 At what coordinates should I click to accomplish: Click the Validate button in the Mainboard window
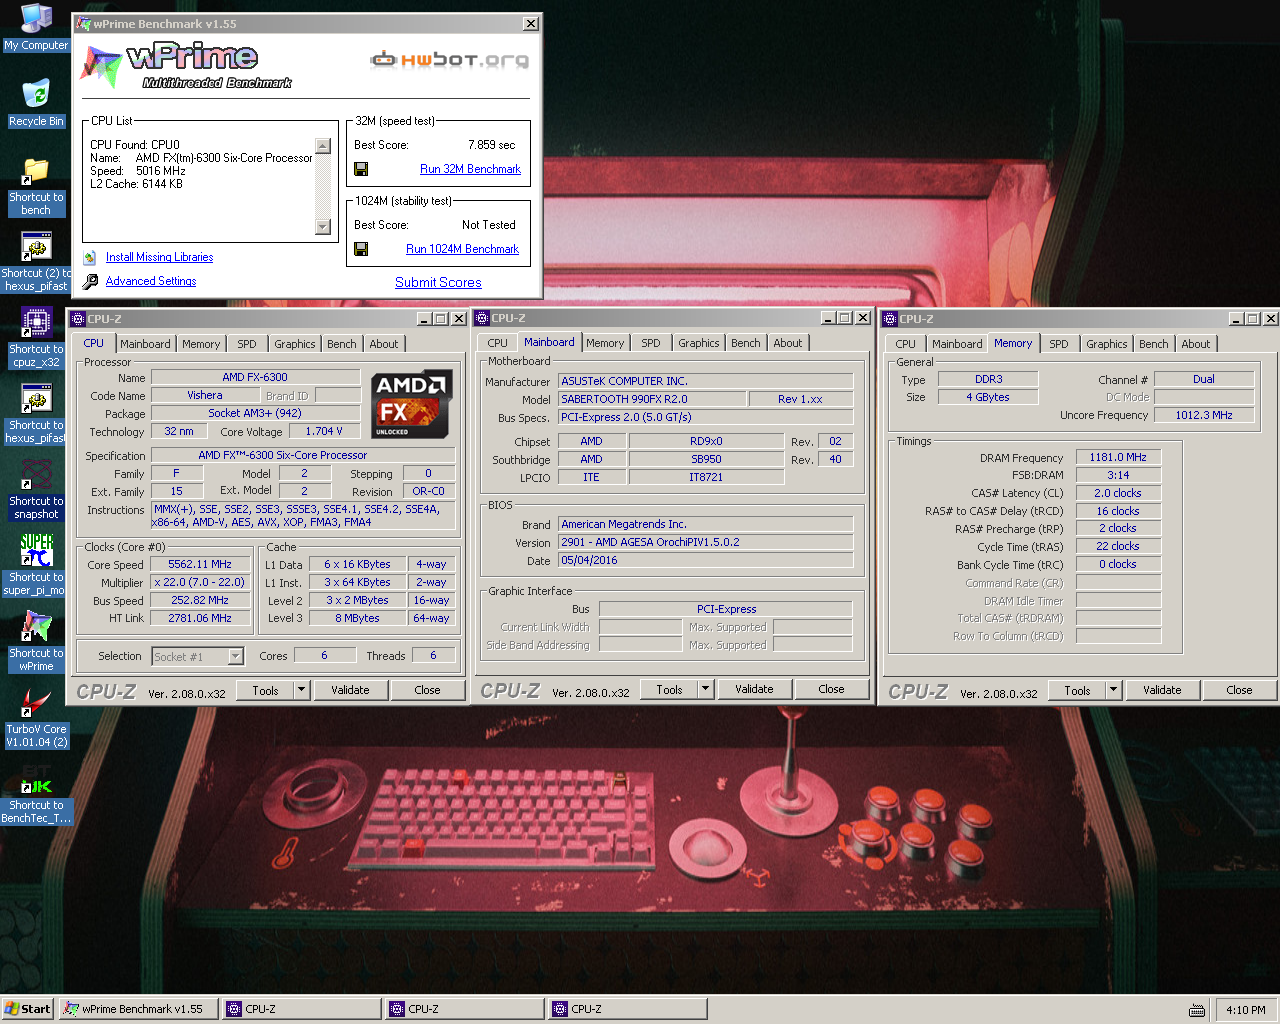754,689
